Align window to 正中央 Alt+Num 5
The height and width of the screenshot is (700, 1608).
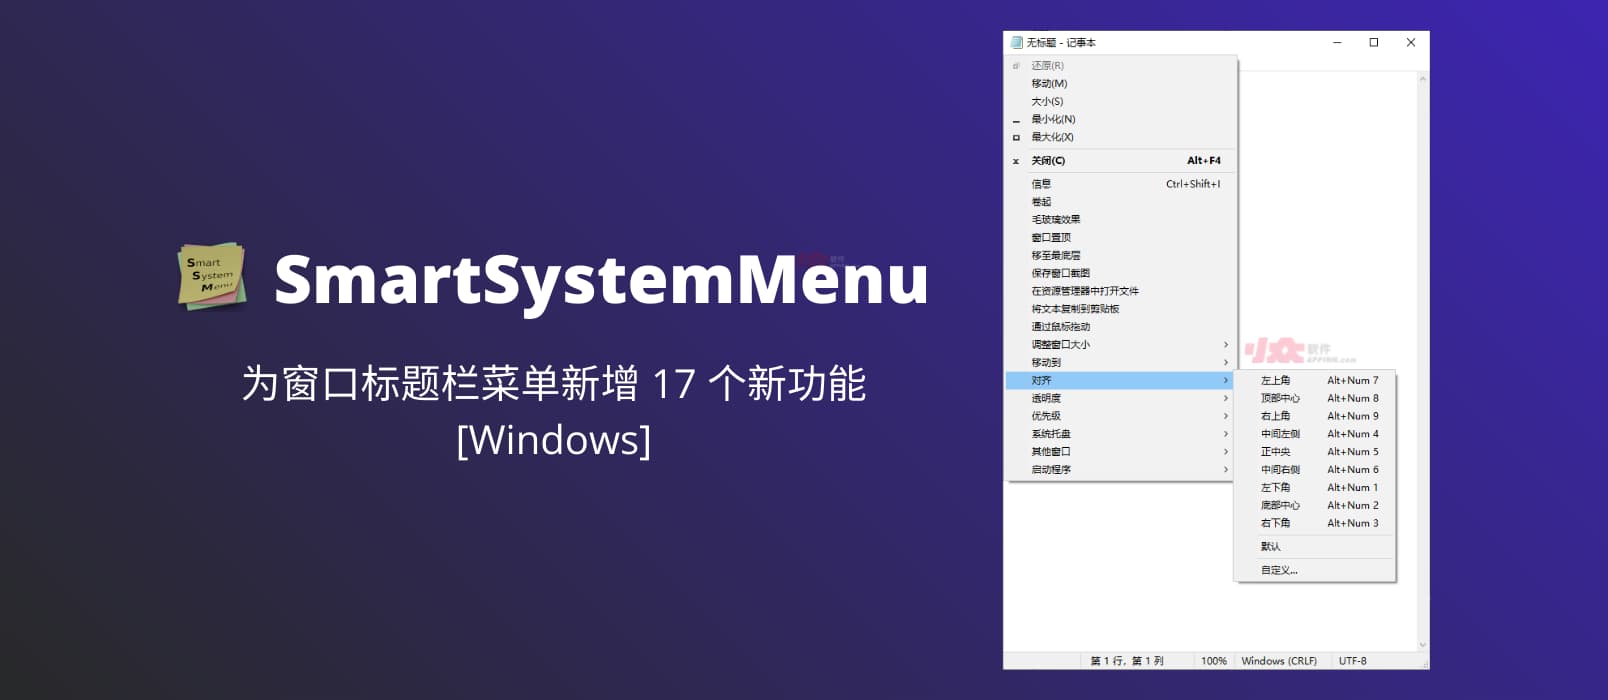click(1315, 452)
